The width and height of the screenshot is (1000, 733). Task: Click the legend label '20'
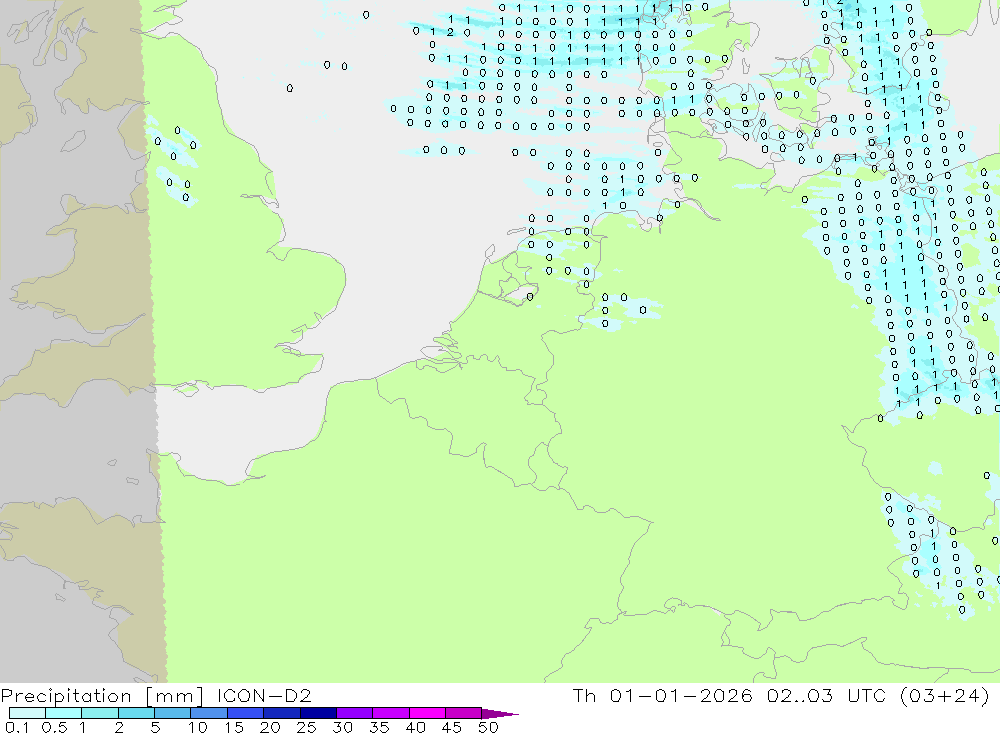[270, 727]
